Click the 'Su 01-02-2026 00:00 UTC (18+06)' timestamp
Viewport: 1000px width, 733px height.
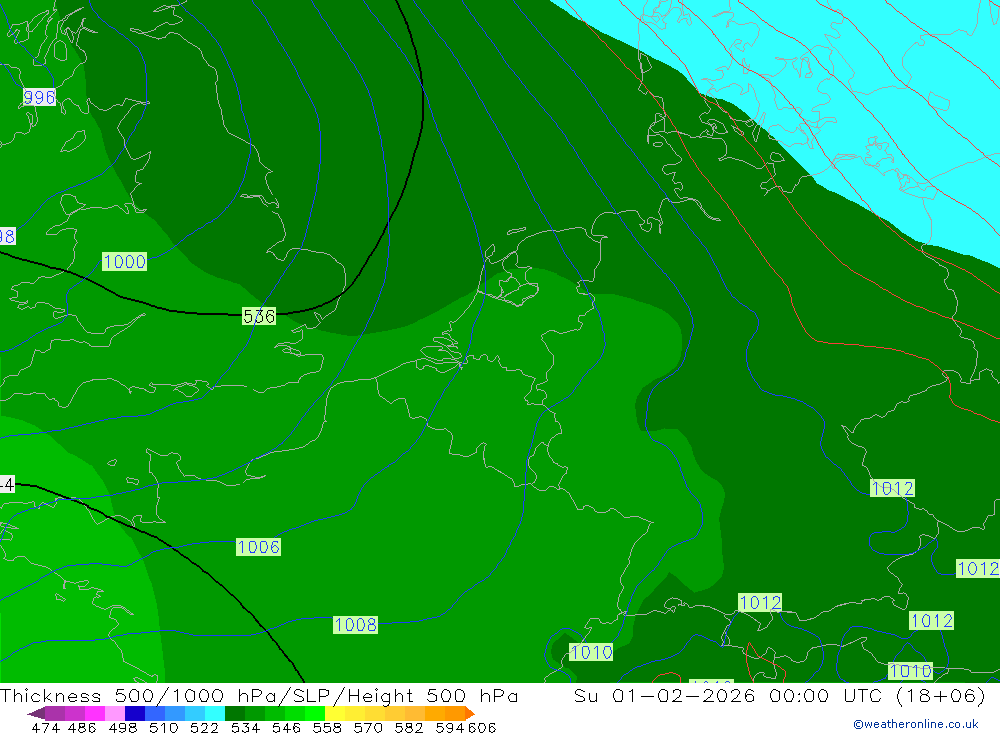[779, 695]
